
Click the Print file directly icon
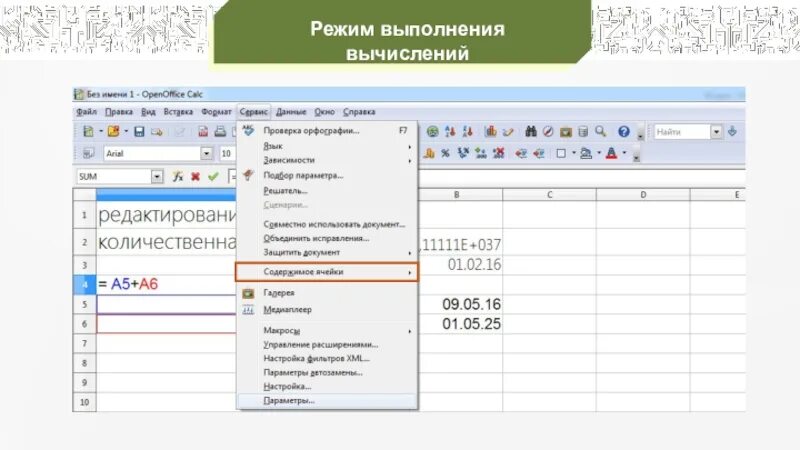(x=220, y=132)
